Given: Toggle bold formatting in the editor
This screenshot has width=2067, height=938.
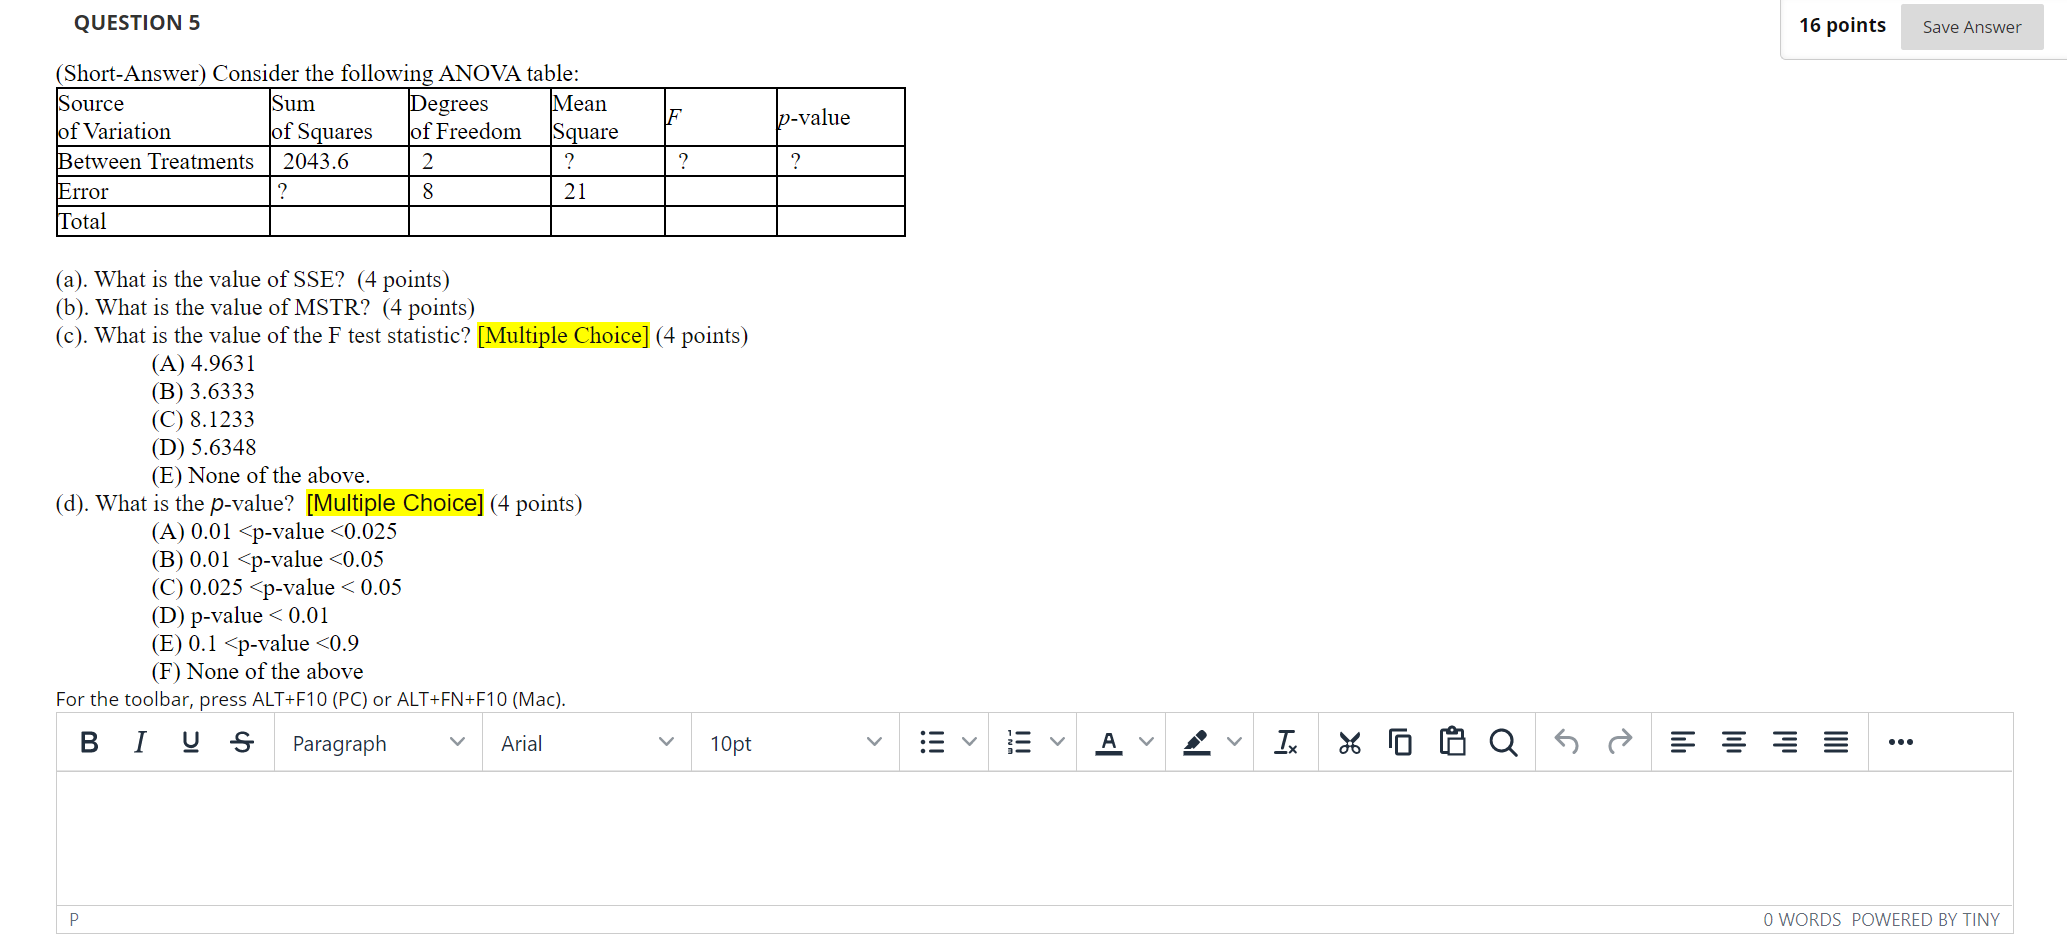Looking at the screenshot, I should pos(89,742).
